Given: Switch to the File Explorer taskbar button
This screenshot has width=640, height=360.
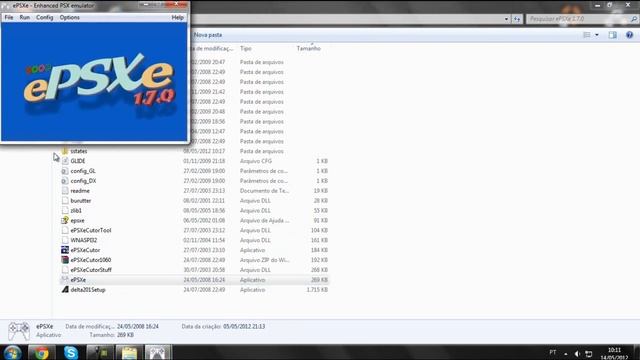Looking at the screenshot, I should tap(129, 352).
